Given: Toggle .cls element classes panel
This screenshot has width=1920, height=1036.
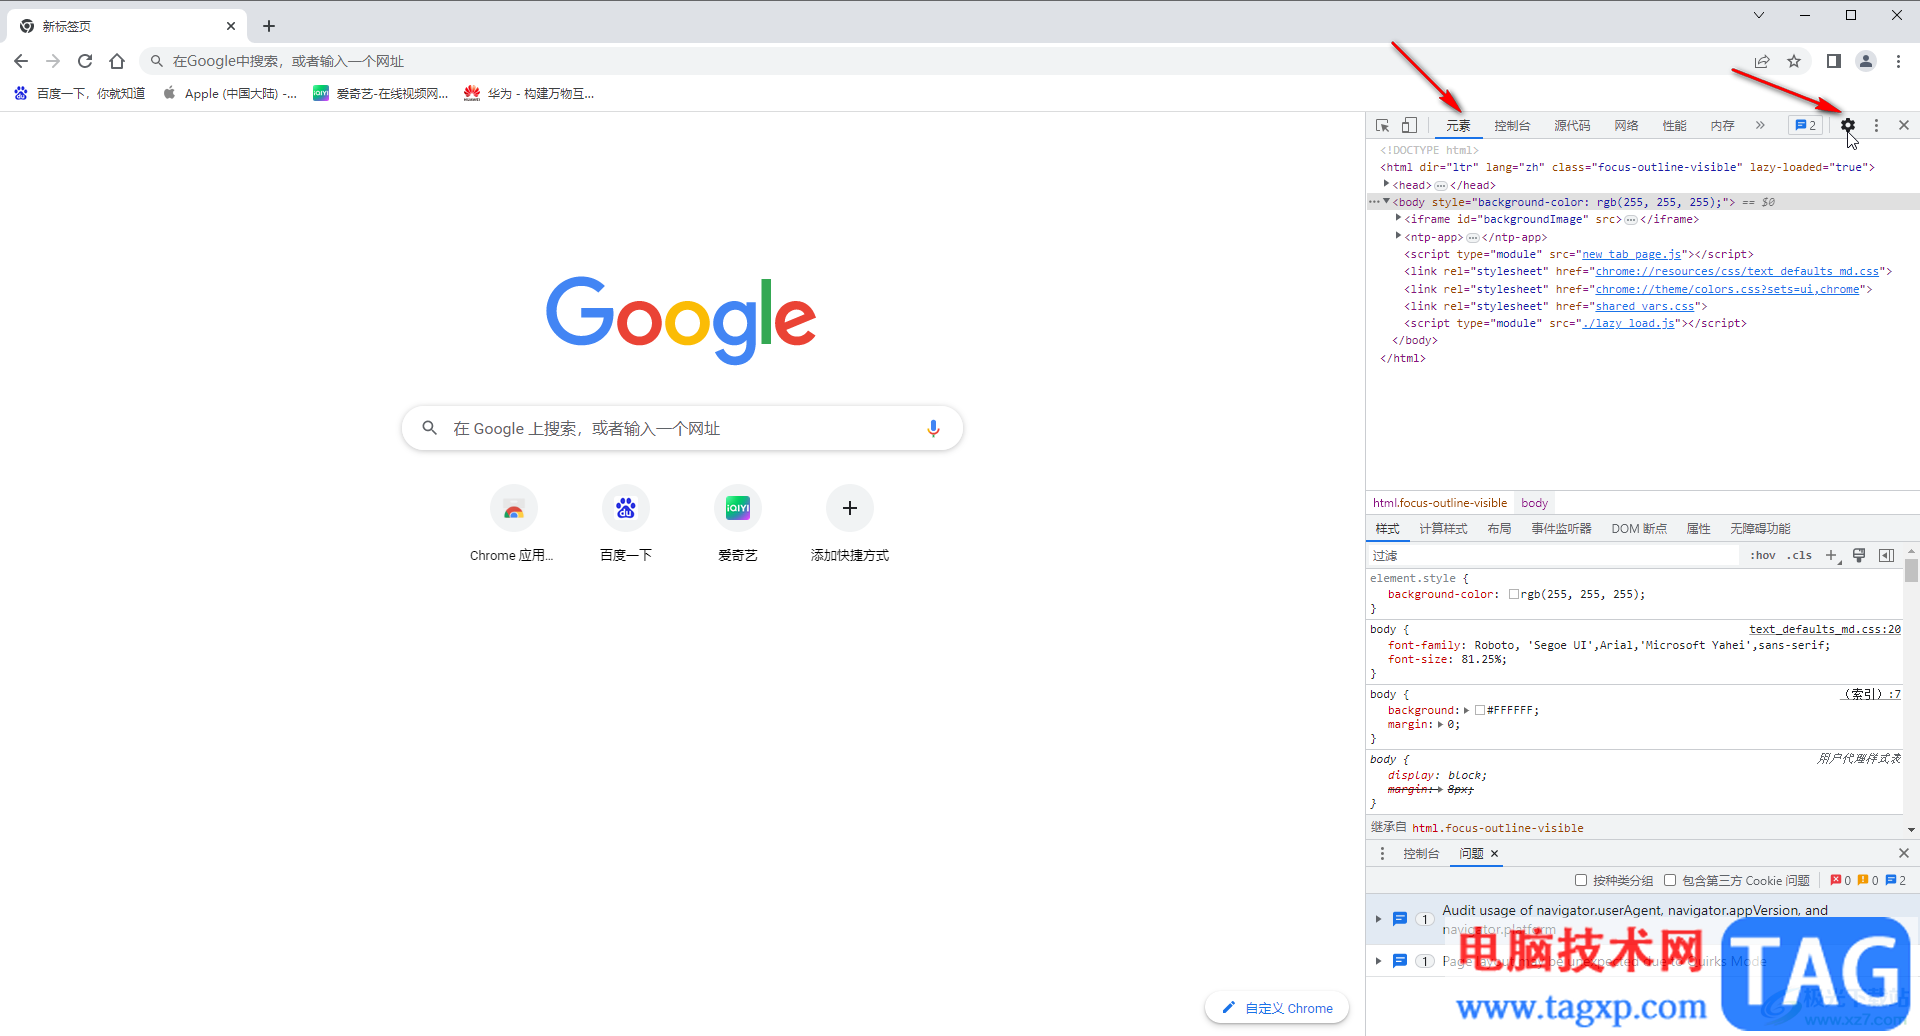Looking at the screenshot, I should (x=1800, y=556).
